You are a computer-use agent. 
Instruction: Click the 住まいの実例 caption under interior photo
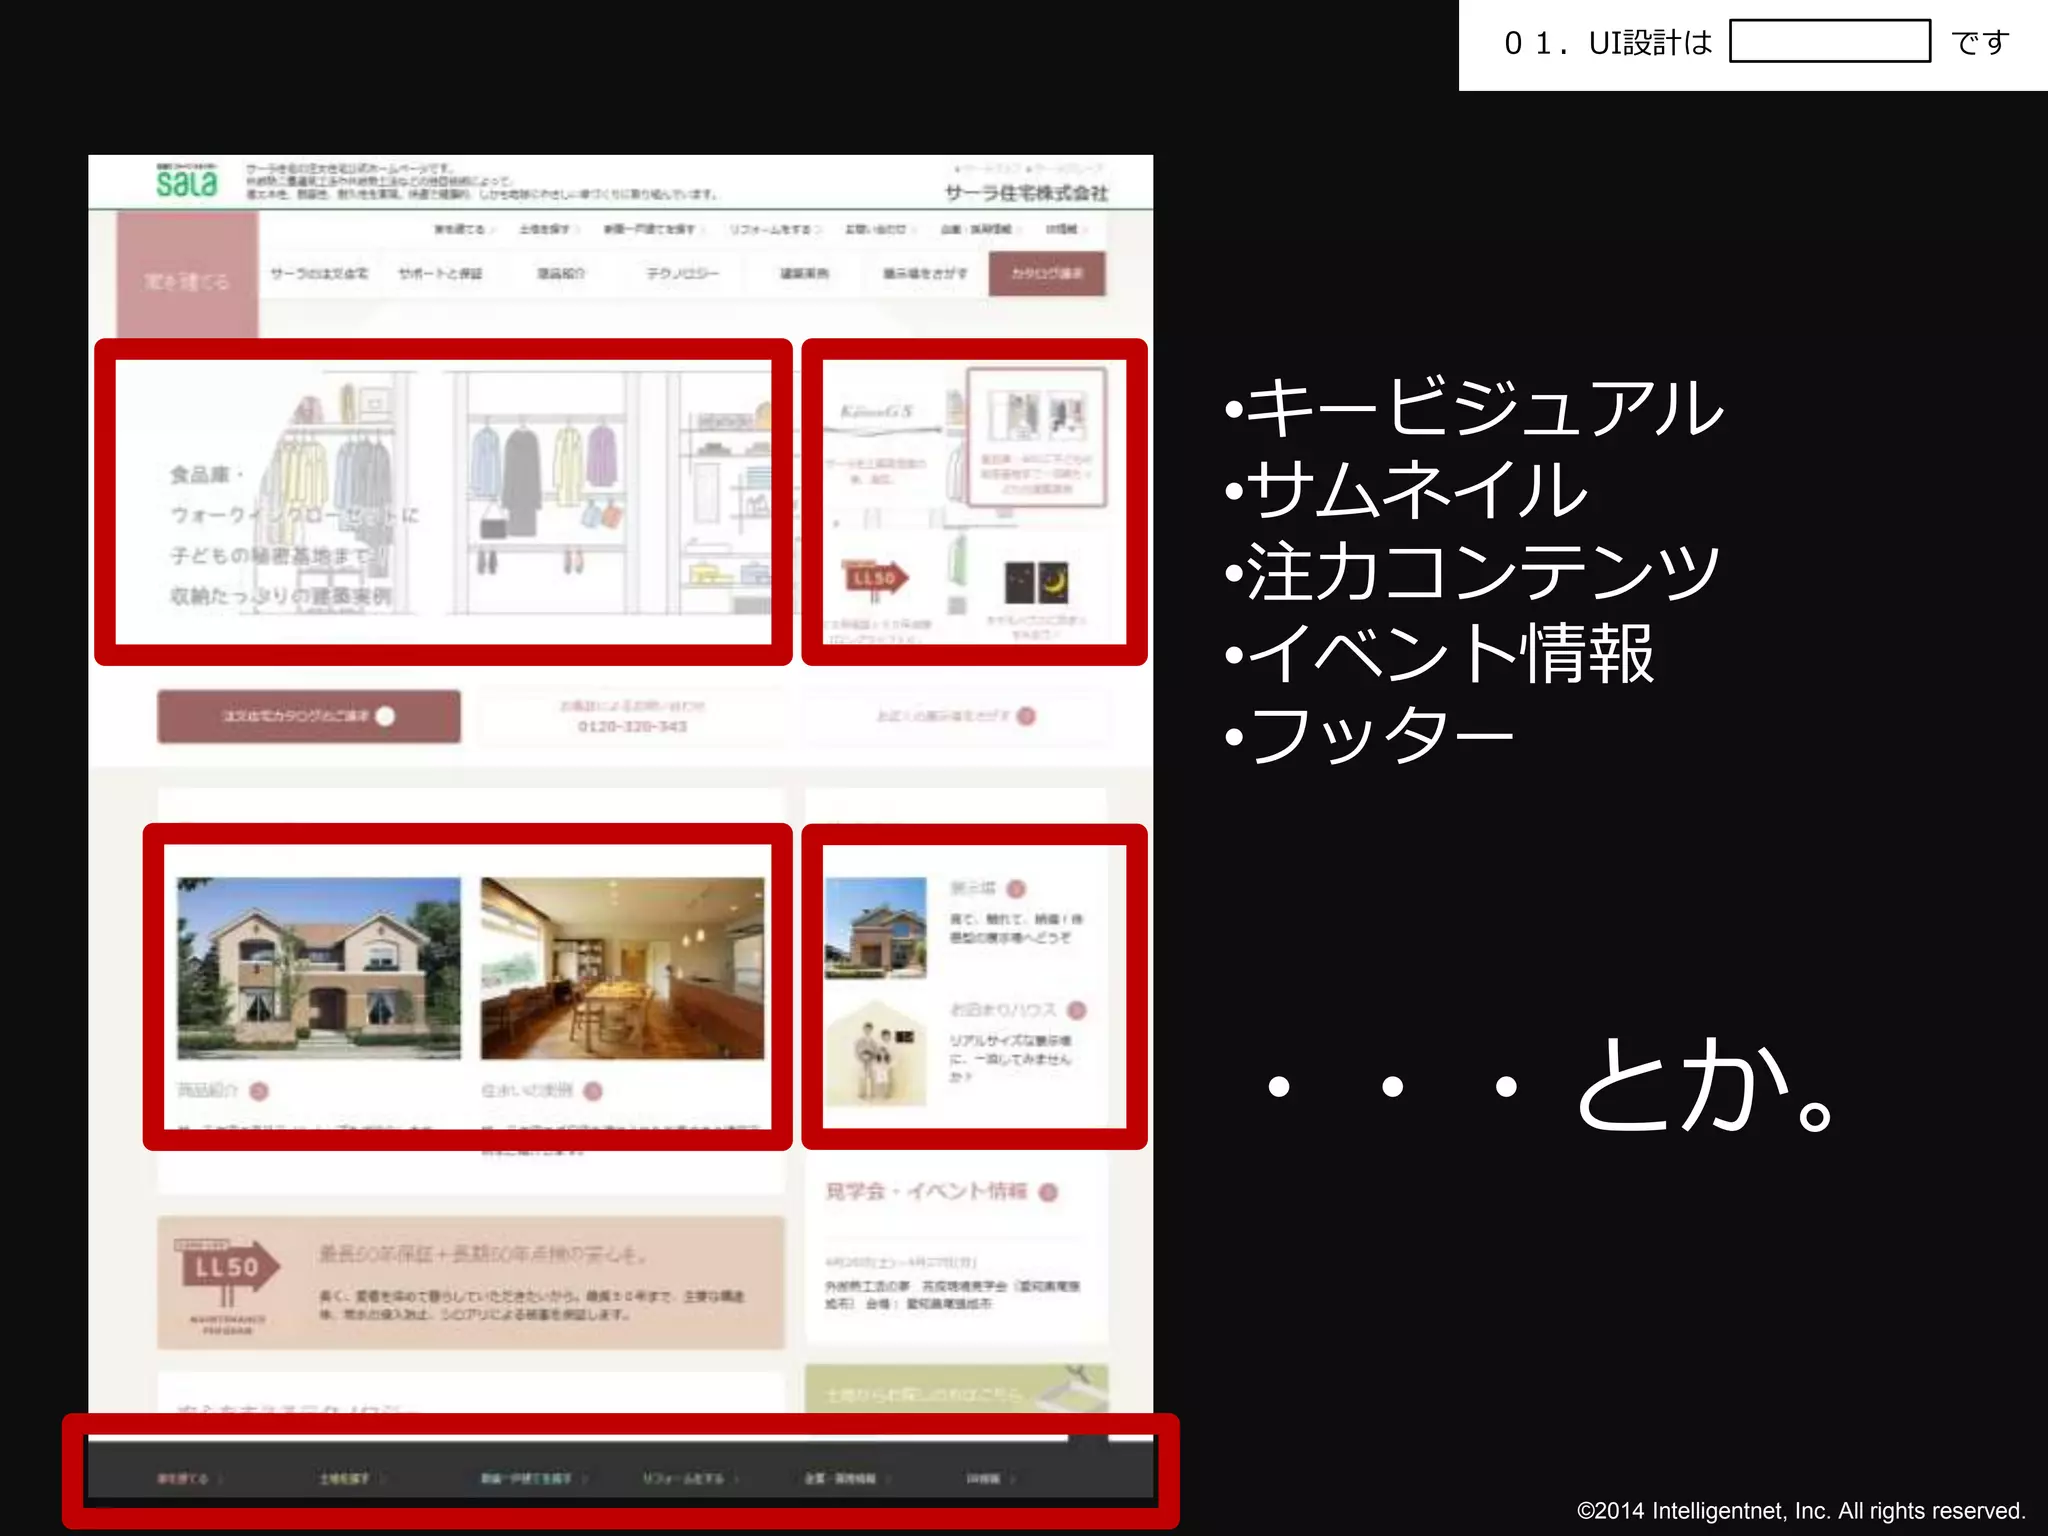pos(528,1090)
